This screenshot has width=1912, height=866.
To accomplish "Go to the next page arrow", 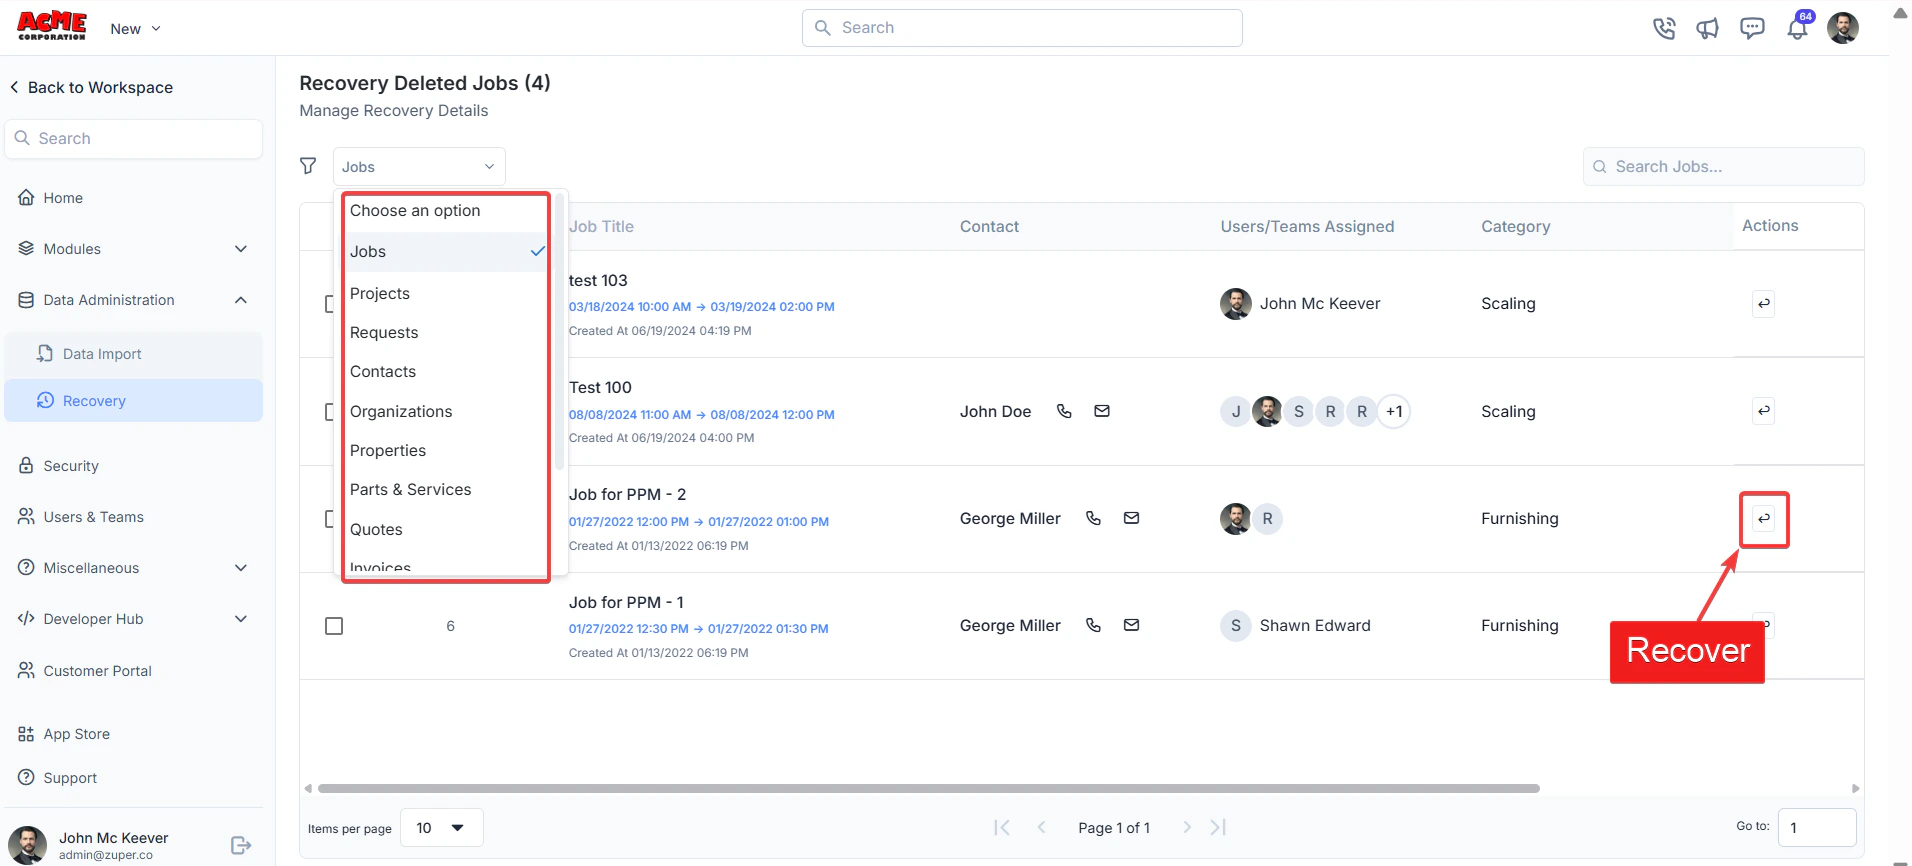I will pos(1187,827).
